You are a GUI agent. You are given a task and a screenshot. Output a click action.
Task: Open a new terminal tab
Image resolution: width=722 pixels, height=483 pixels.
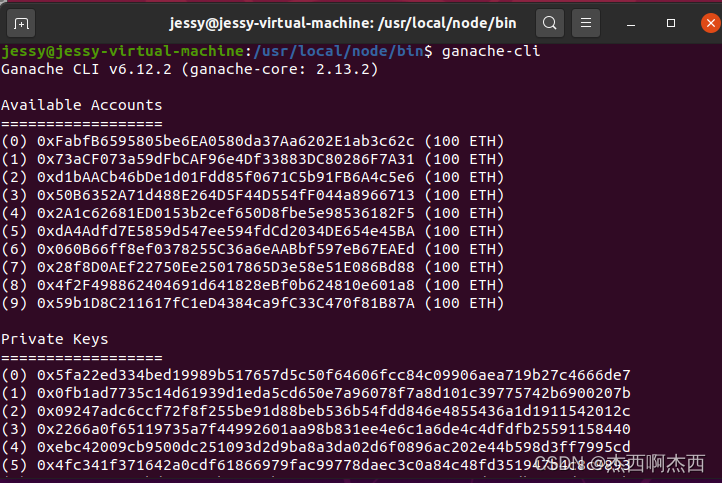[x=21, y=23]
